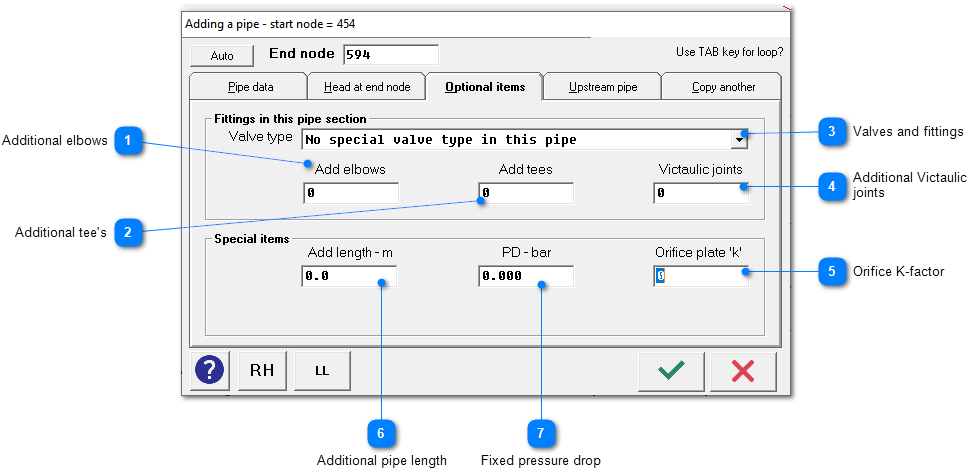Focus the Add elbows input field

(351, 193)
